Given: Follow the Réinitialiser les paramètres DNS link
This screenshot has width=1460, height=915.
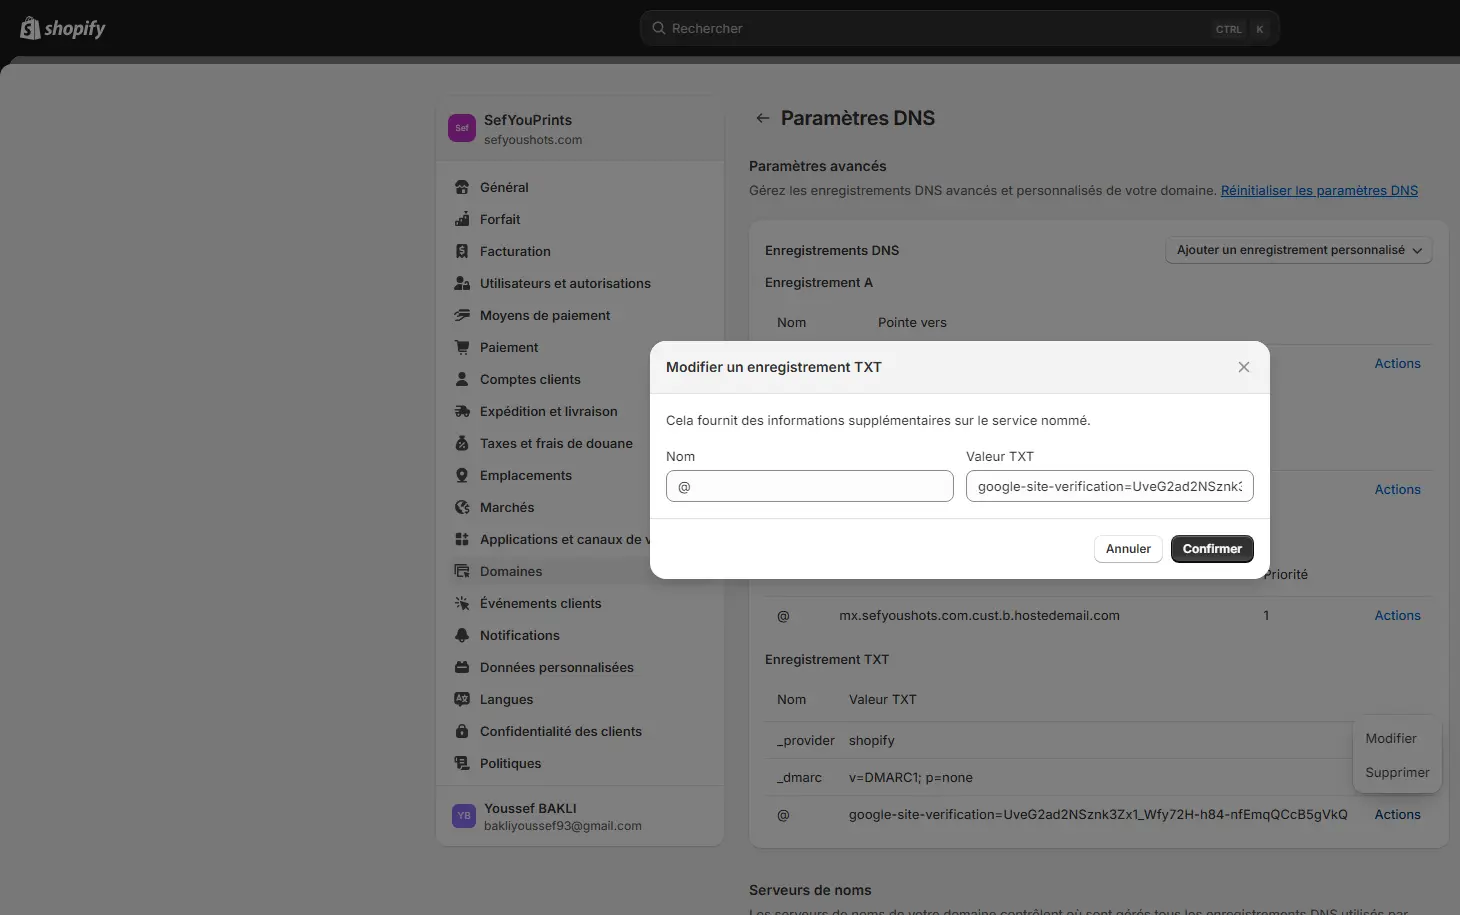Looking at the screenshot, I should [1318, 190].
